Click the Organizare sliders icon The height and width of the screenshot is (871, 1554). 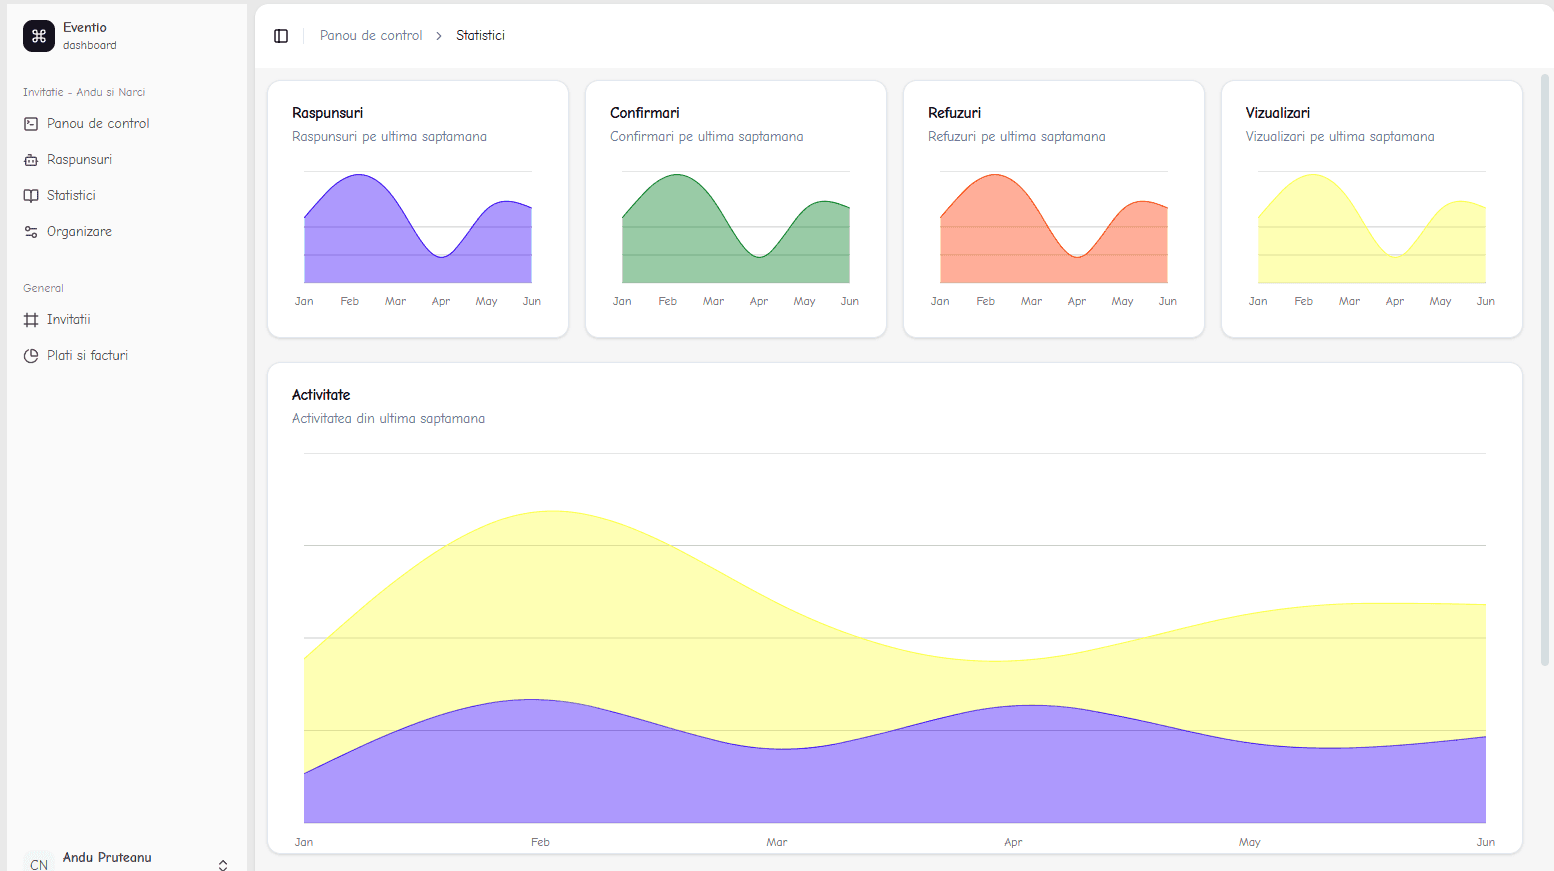point(31,232)
